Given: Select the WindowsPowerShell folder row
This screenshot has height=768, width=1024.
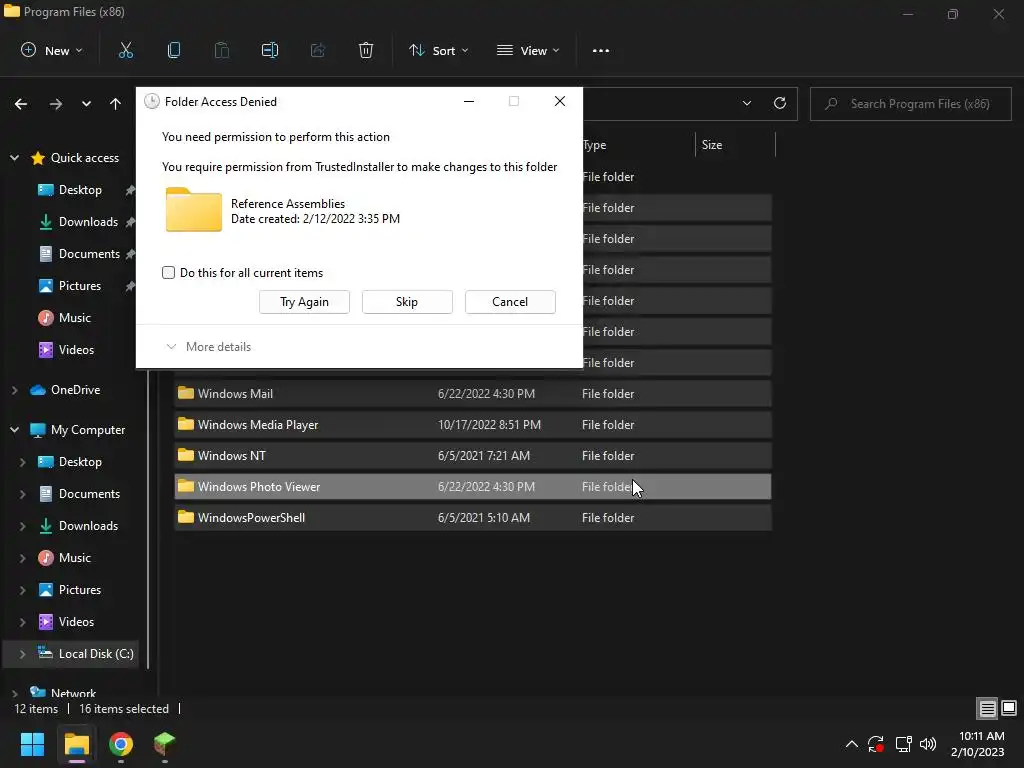Looking at the screenshot, I should point(473,517).
